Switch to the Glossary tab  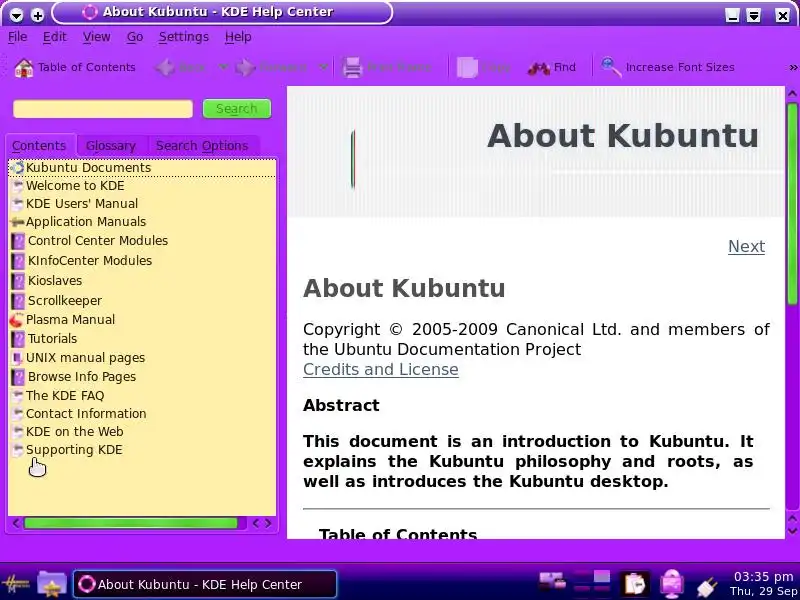pos(111,145)
